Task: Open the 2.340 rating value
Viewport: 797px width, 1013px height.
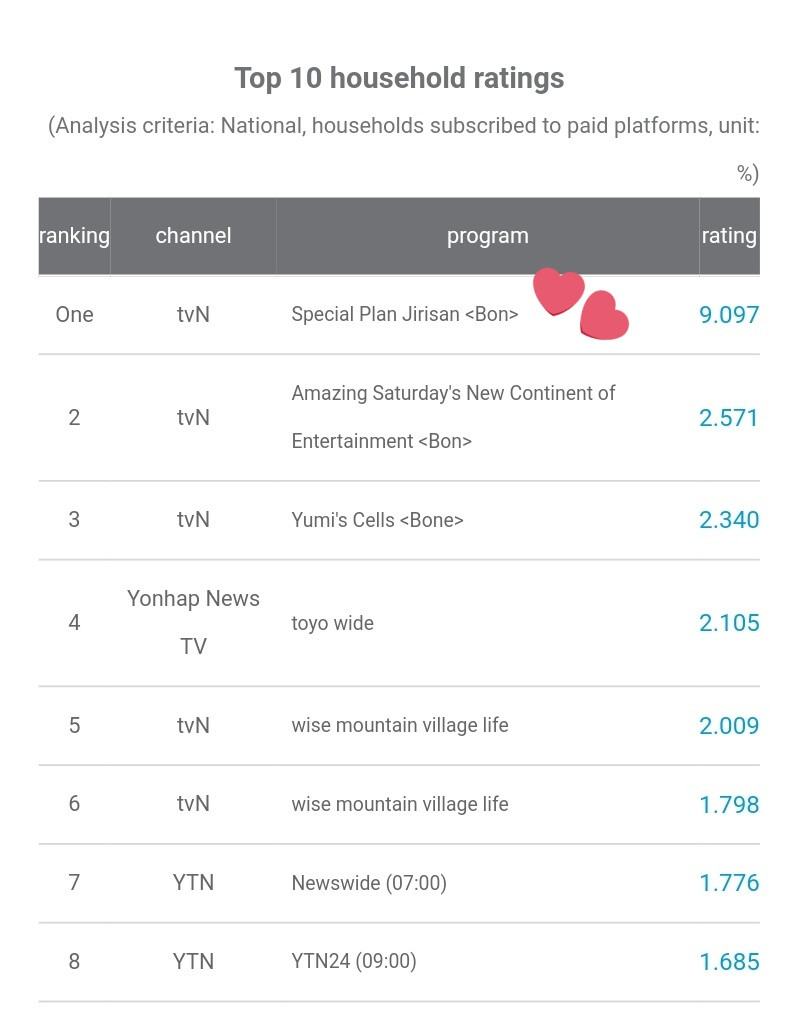Action: [729, 519]
